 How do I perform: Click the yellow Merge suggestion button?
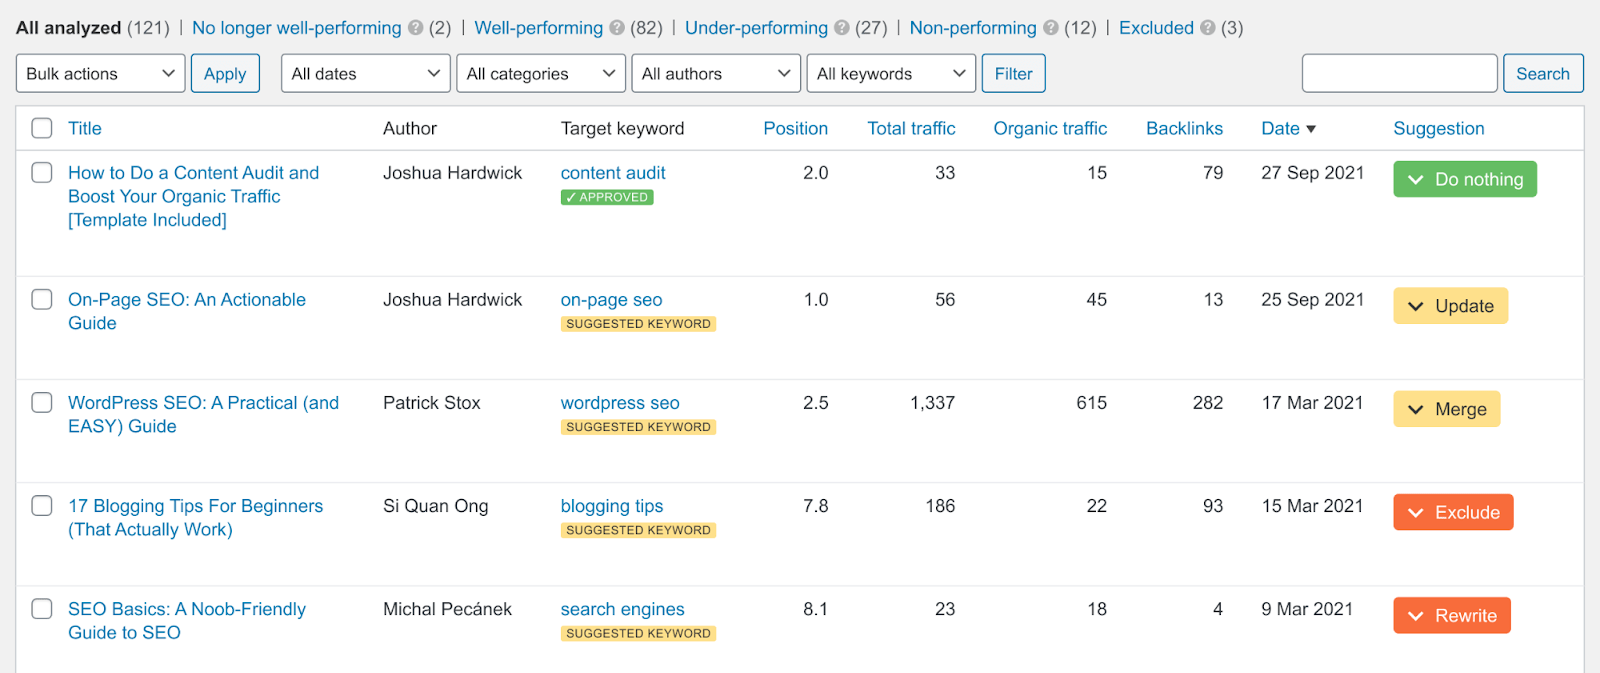[1447, 409]
